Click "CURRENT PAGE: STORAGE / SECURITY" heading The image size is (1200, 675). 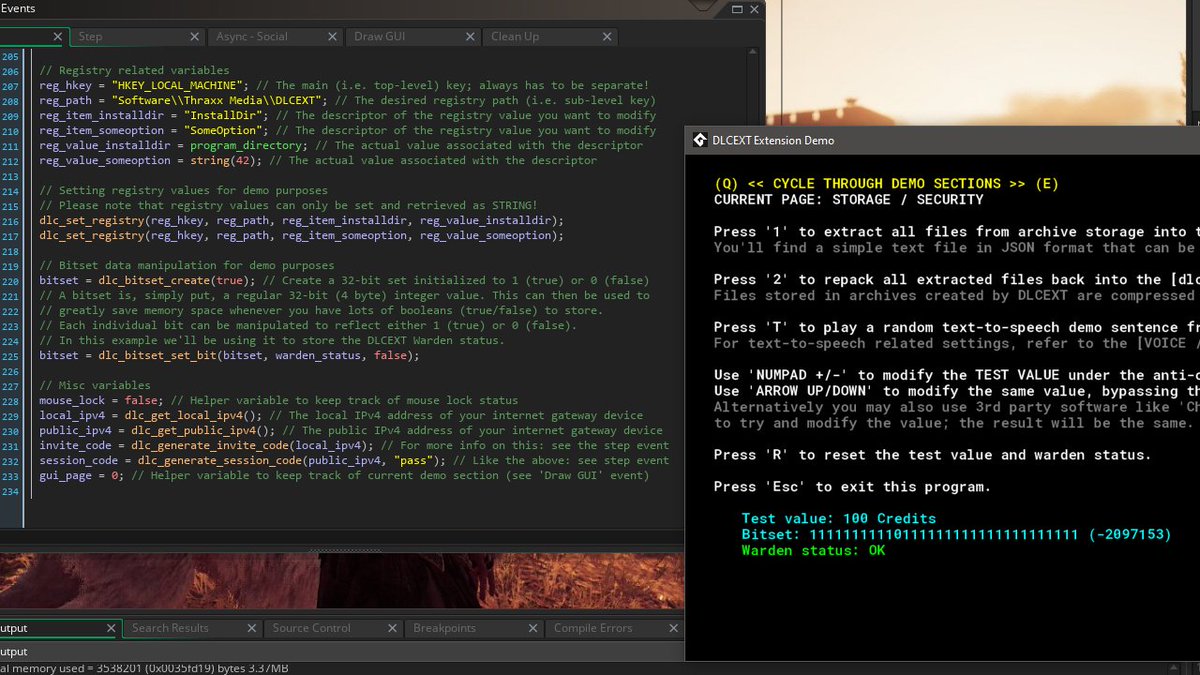pyautogui.click(x=849, y=200)
